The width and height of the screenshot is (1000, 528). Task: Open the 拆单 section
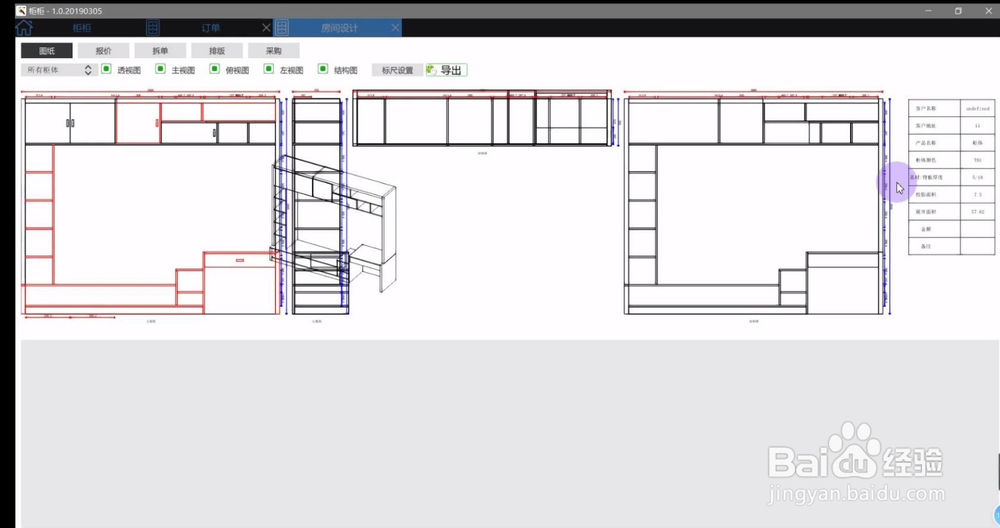(160, 51)
